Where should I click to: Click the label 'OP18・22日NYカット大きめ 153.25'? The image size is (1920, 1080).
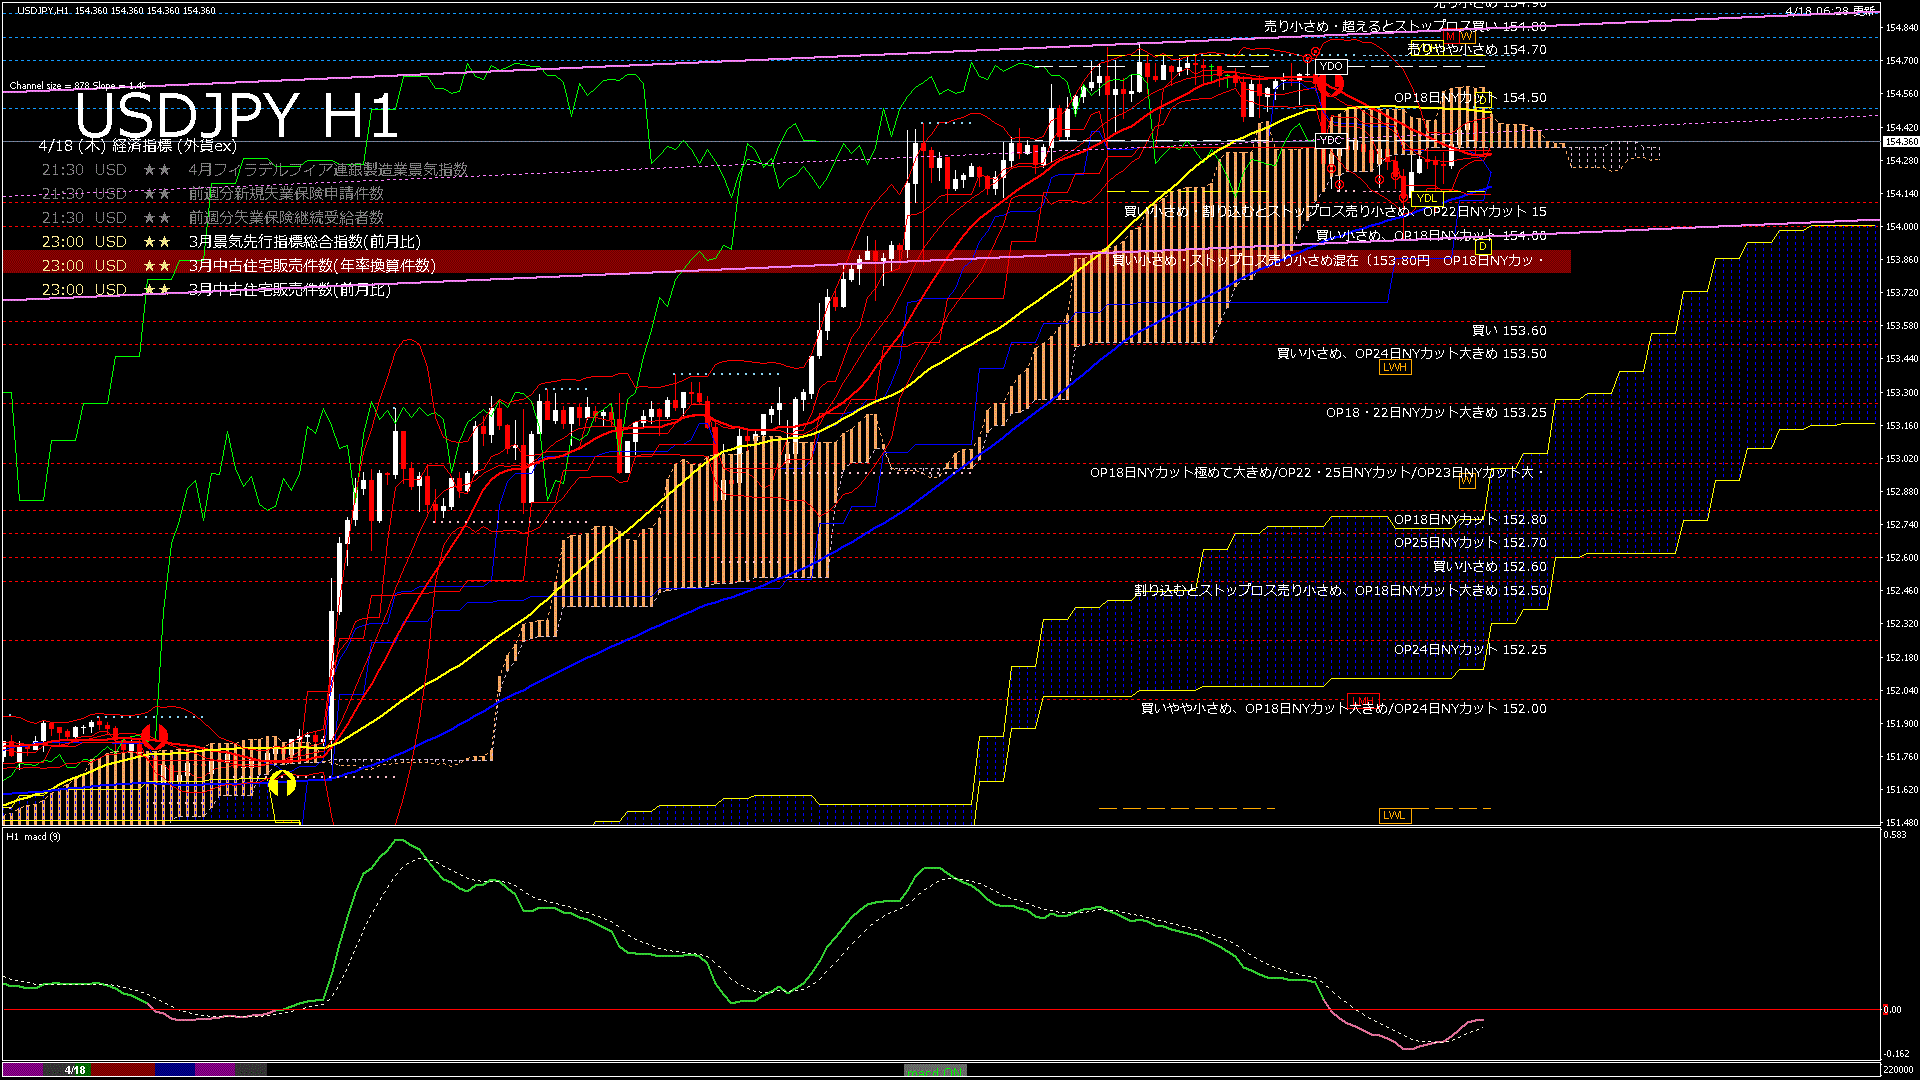click(1436, 413)
